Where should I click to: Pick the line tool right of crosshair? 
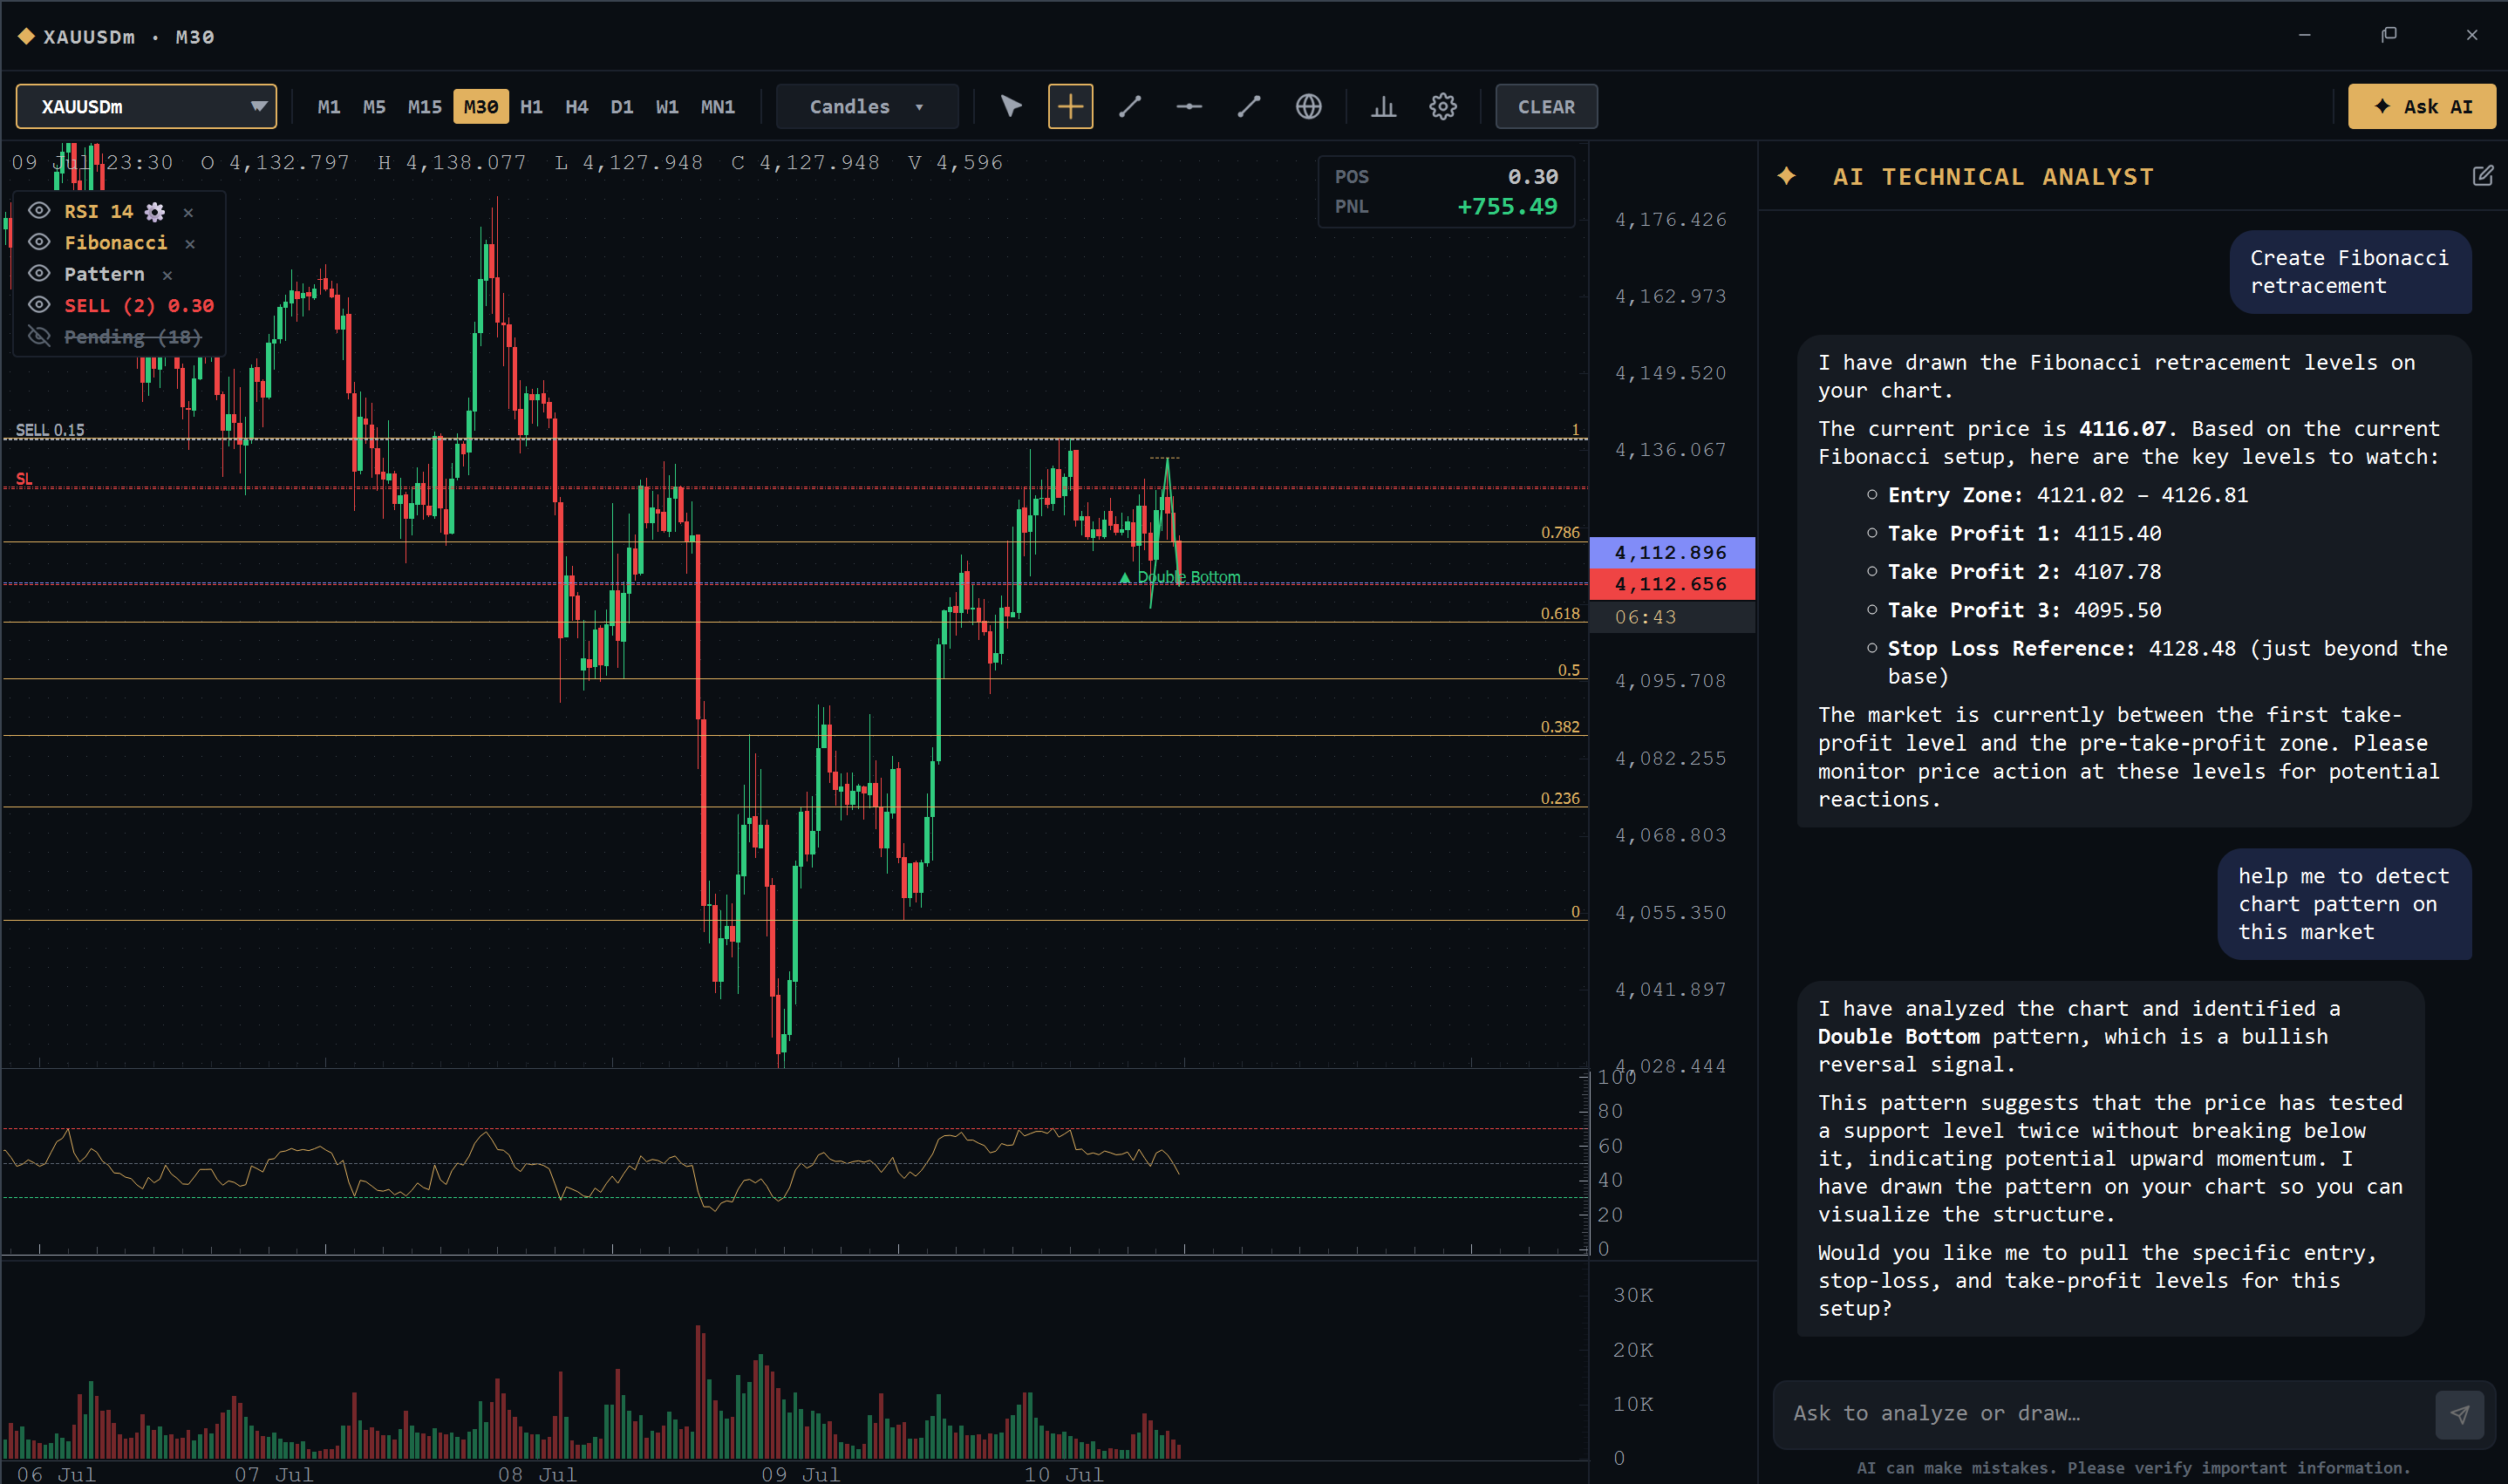pyautogui.click(x=1130, y=106)
